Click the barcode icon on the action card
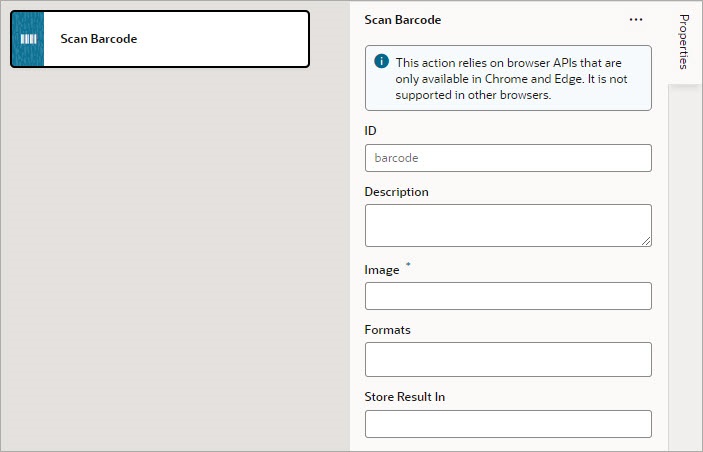The image size is (703, 452). pyautogui.click(x=28, y=39)
